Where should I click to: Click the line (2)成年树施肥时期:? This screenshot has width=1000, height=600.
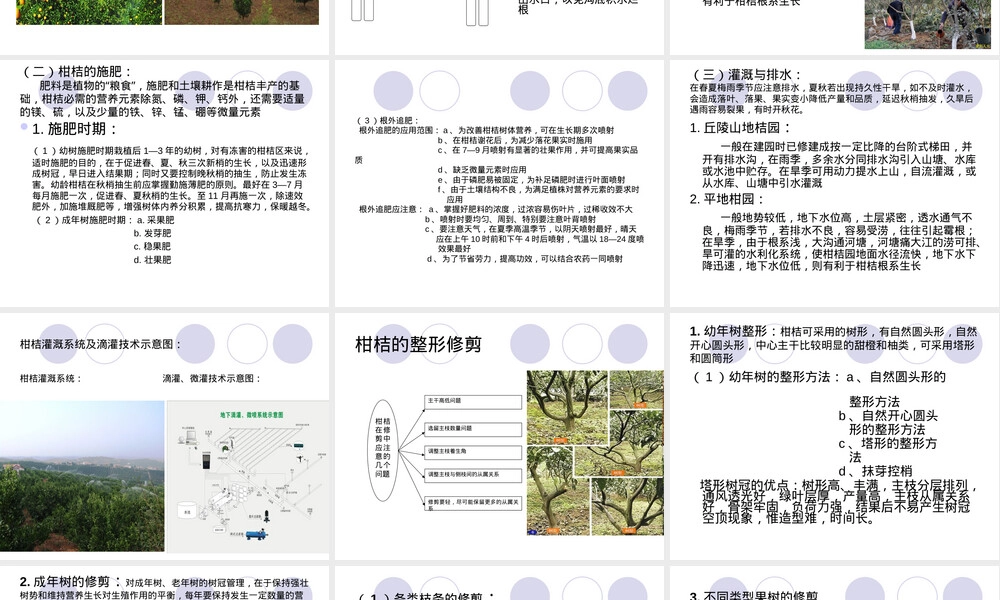pos(83,220)
